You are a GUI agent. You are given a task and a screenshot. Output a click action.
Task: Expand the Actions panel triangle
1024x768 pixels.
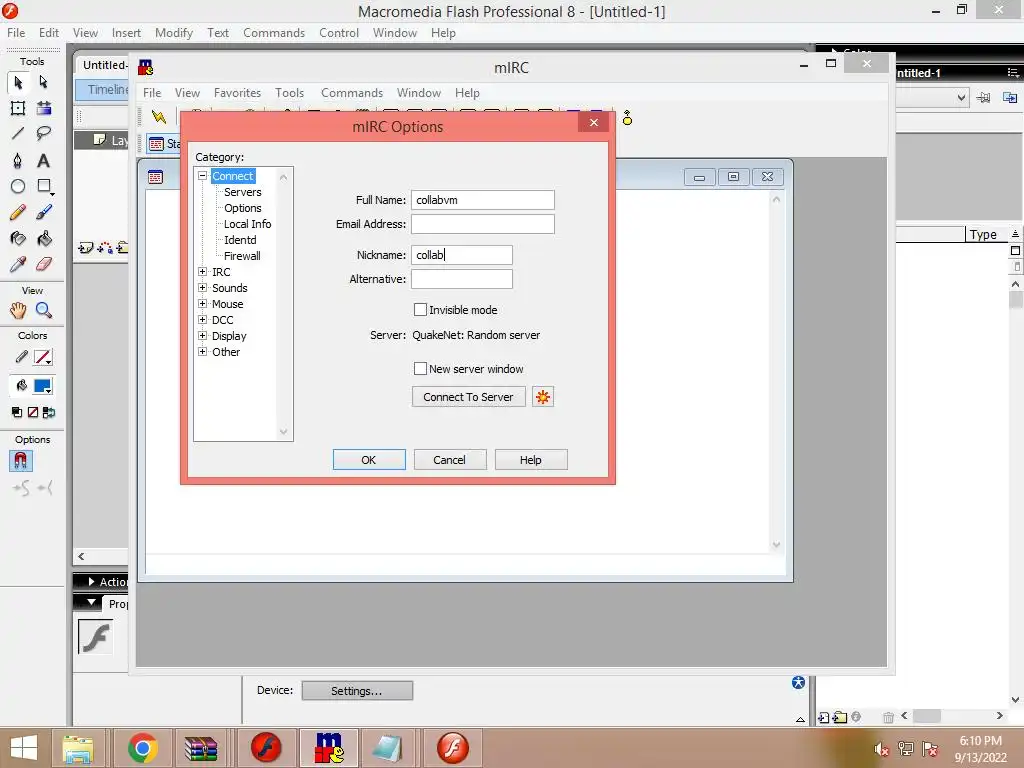click(x=91, y=581)
